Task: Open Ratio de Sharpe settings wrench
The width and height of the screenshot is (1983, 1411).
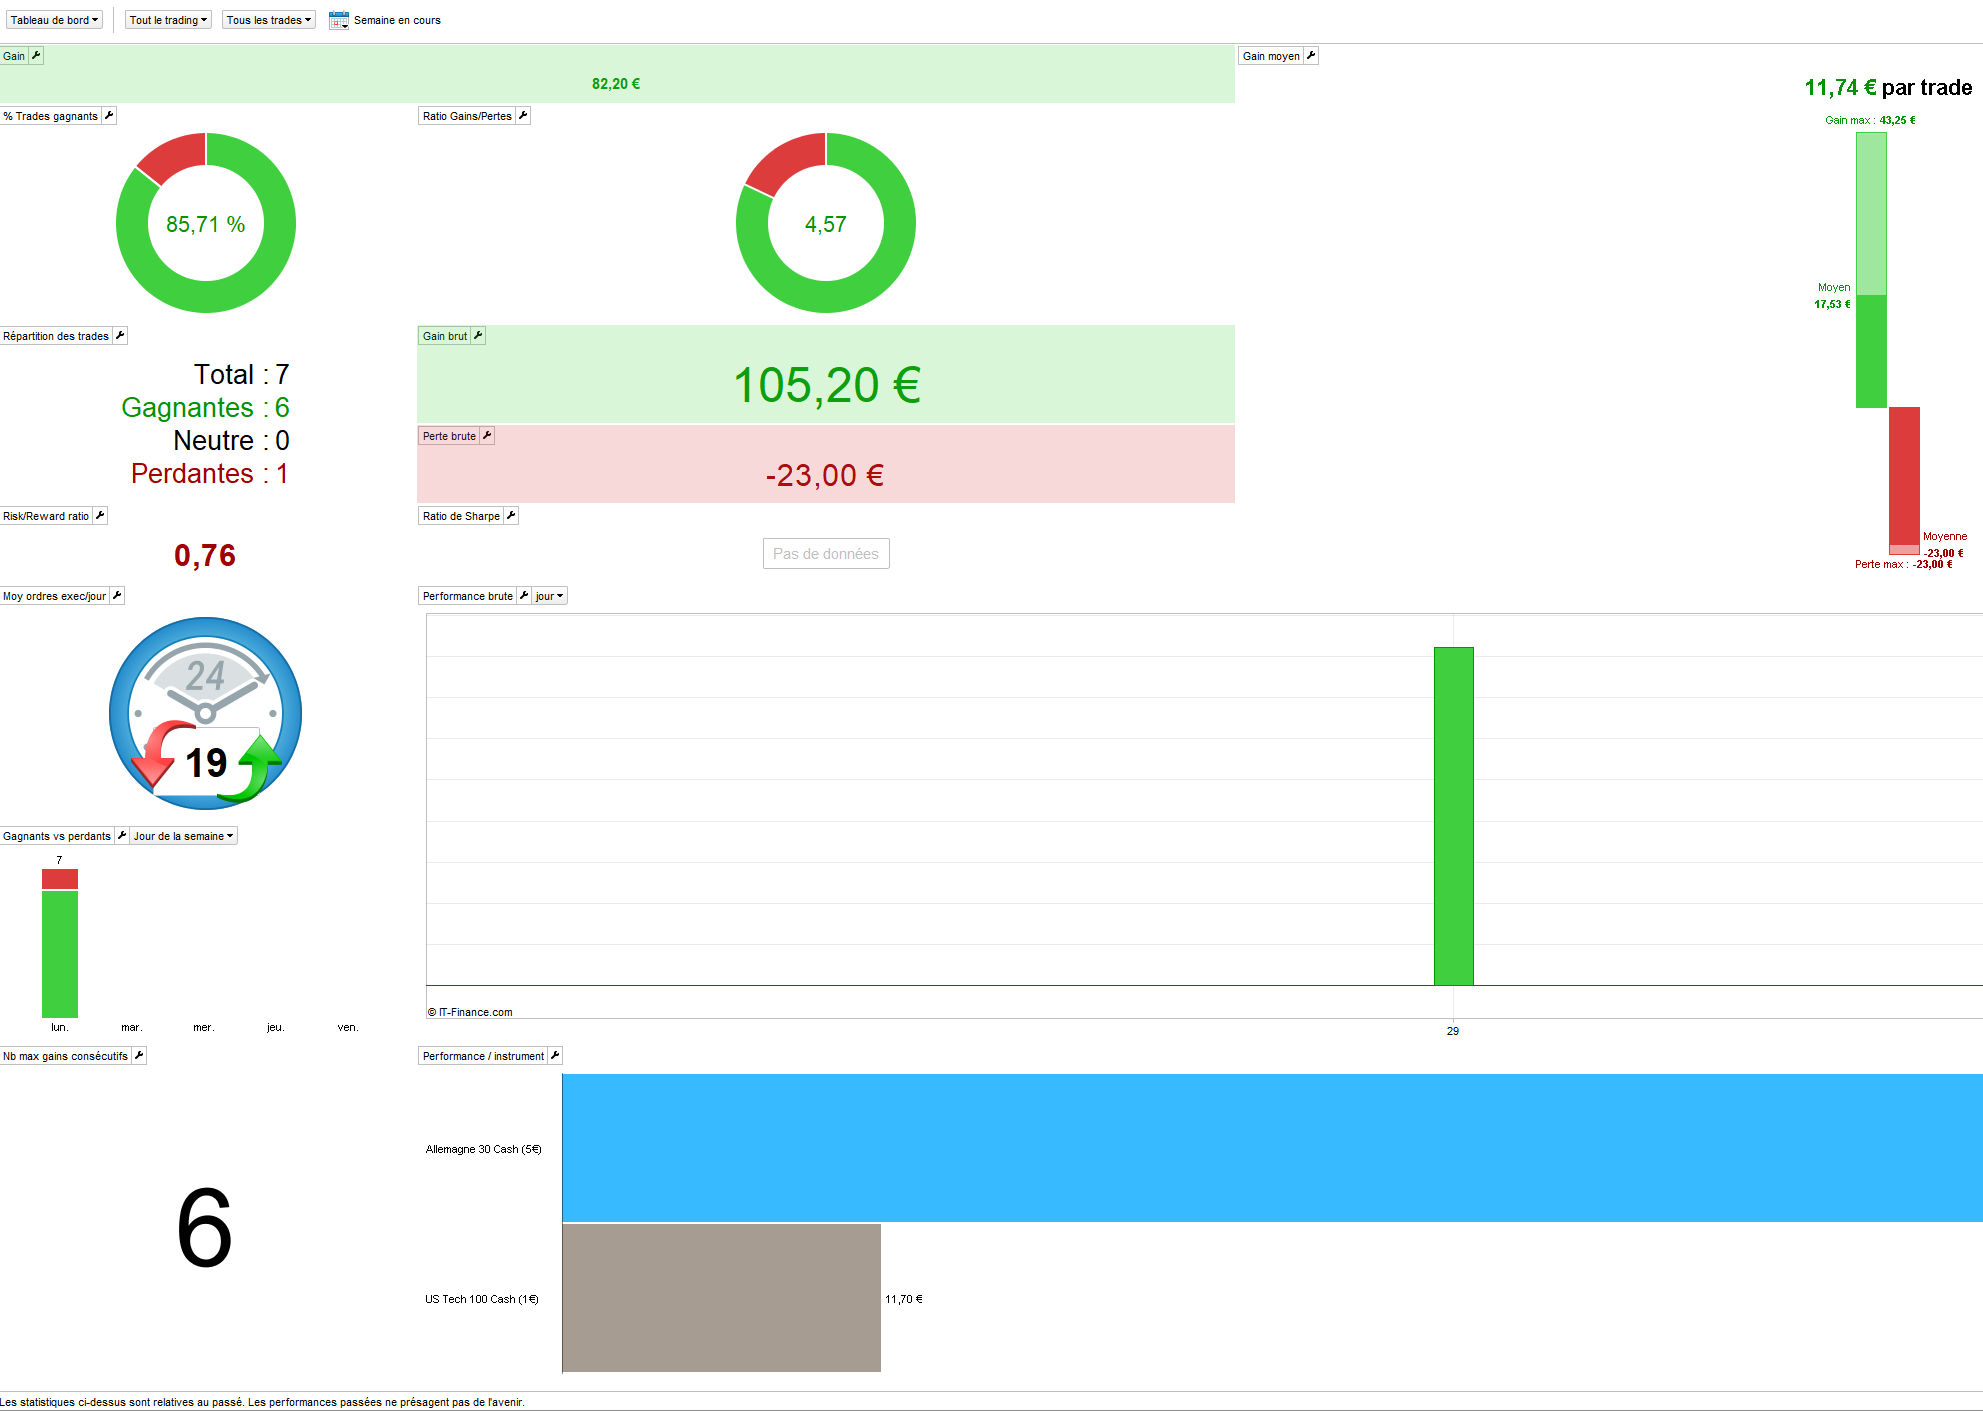Action: 511,516
